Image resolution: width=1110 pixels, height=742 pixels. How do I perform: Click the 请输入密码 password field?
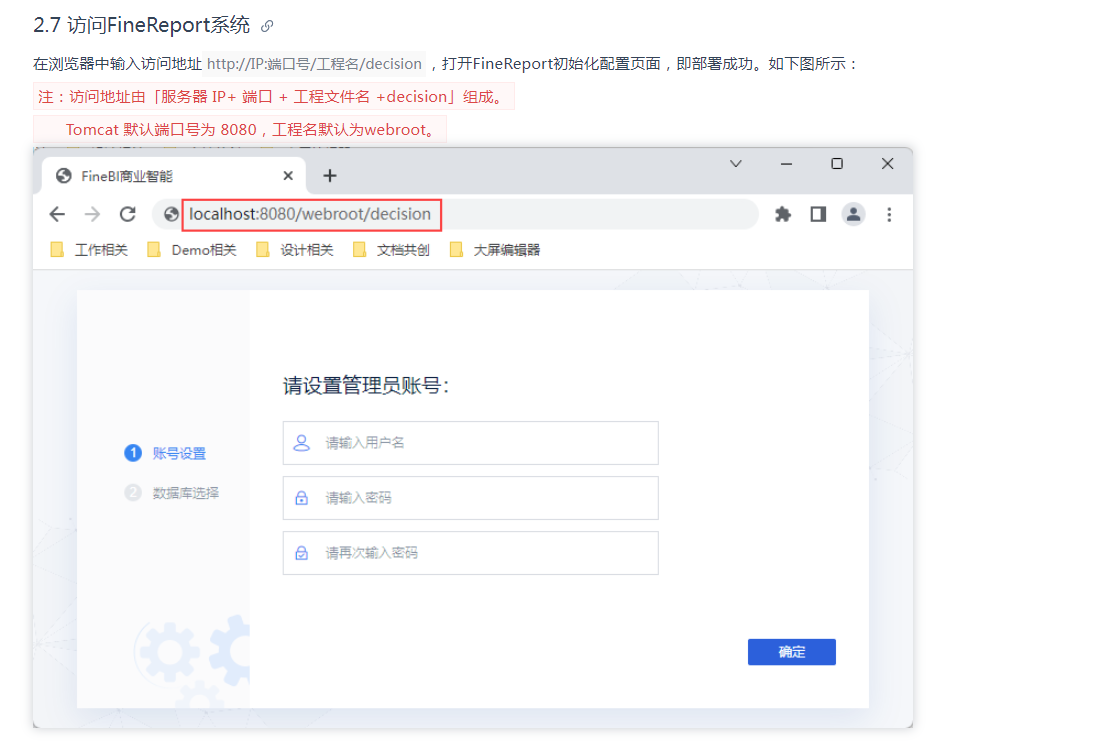(x=471, y=498)
